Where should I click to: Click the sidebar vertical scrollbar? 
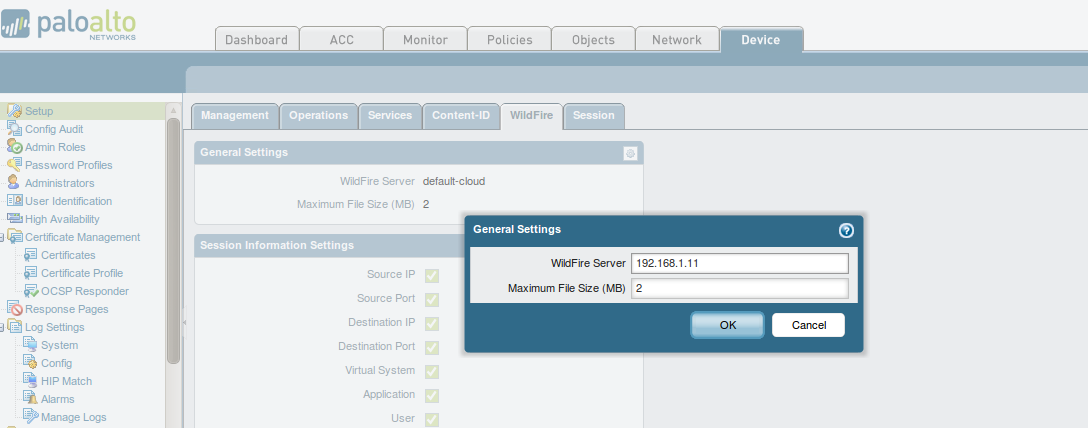pos(173,240)
